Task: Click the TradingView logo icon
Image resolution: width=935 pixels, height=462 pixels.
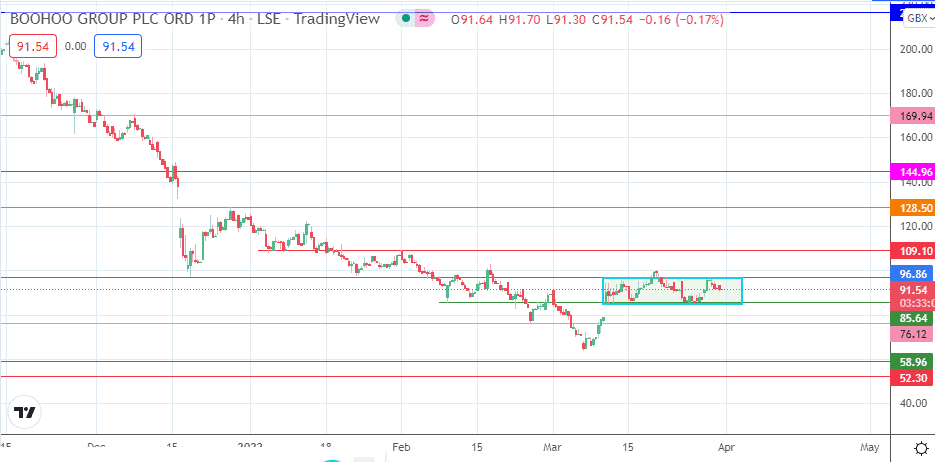Action: (25, 413)
